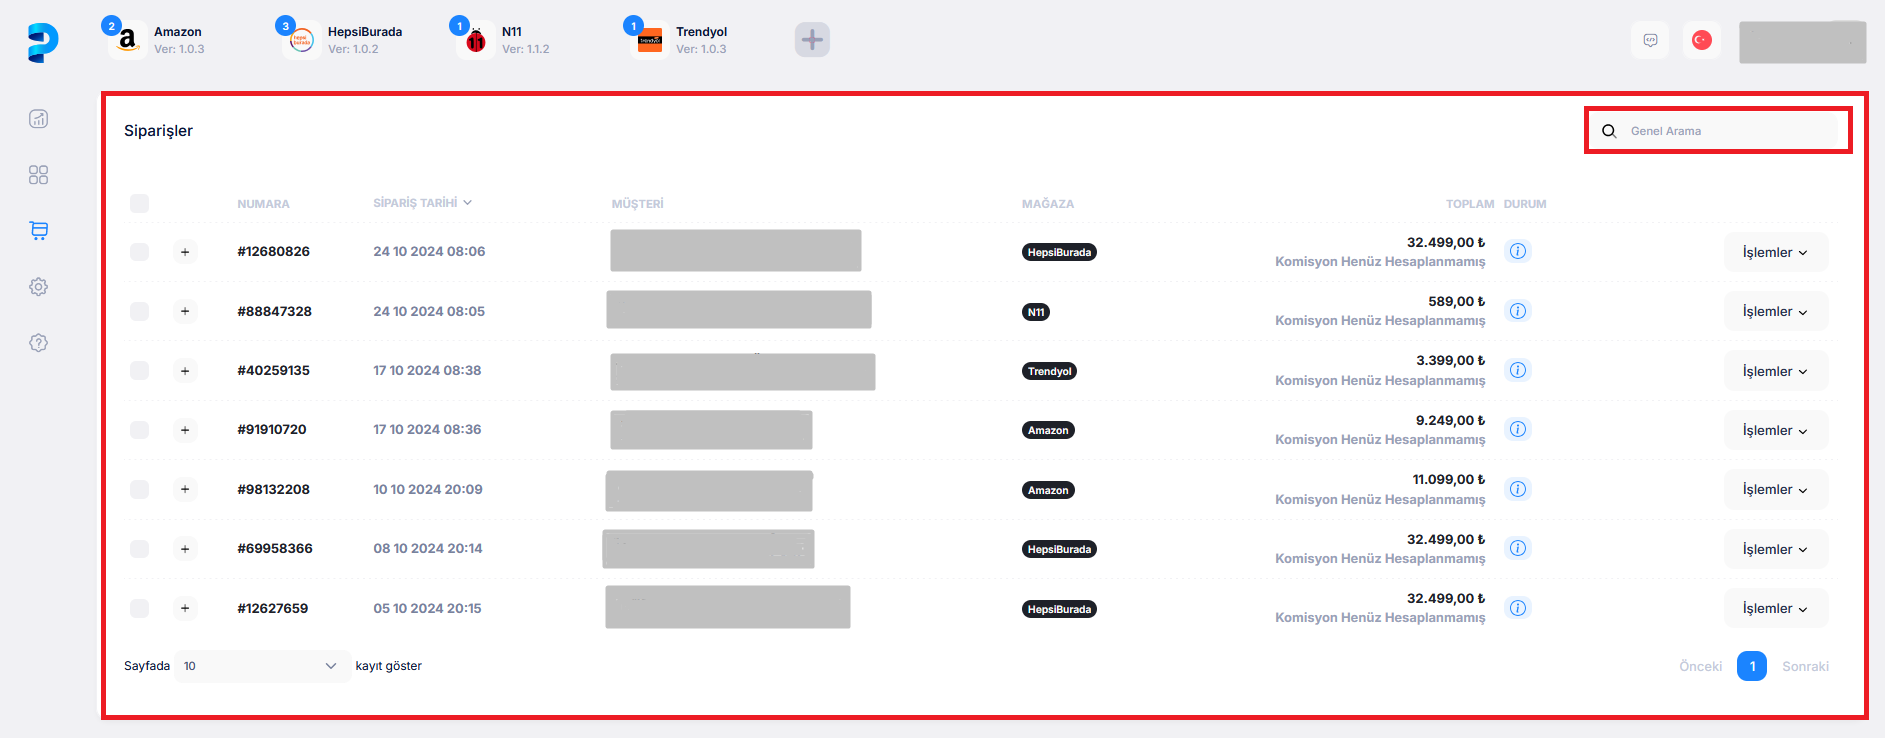This screenshot has width=1885, height=738.
Task: Open the orders cart icon in sidebar
Action: (x=38, y=231)
